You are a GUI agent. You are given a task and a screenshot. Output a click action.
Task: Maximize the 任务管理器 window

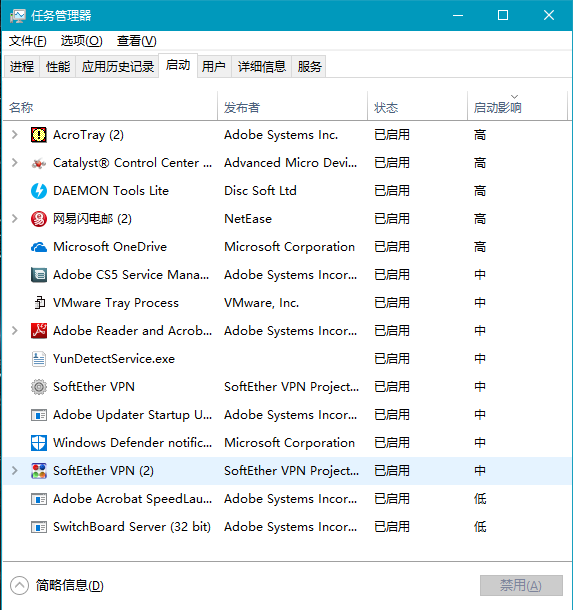pos(503,16)
